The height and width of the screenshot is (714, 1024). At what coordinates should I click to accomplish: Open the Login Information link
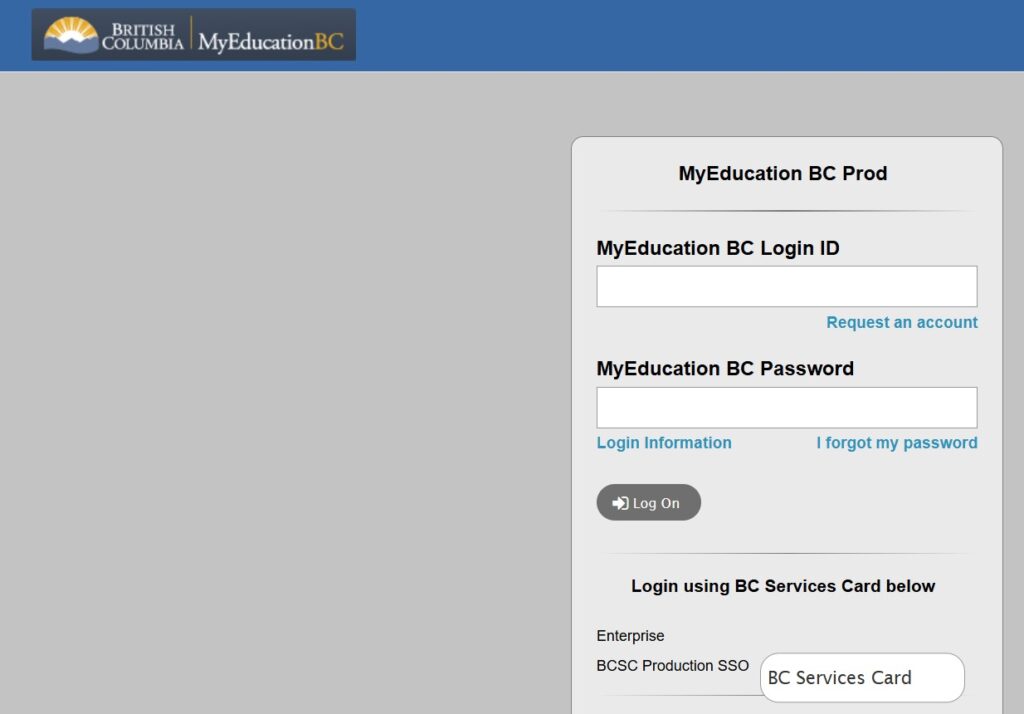[664, 443]
